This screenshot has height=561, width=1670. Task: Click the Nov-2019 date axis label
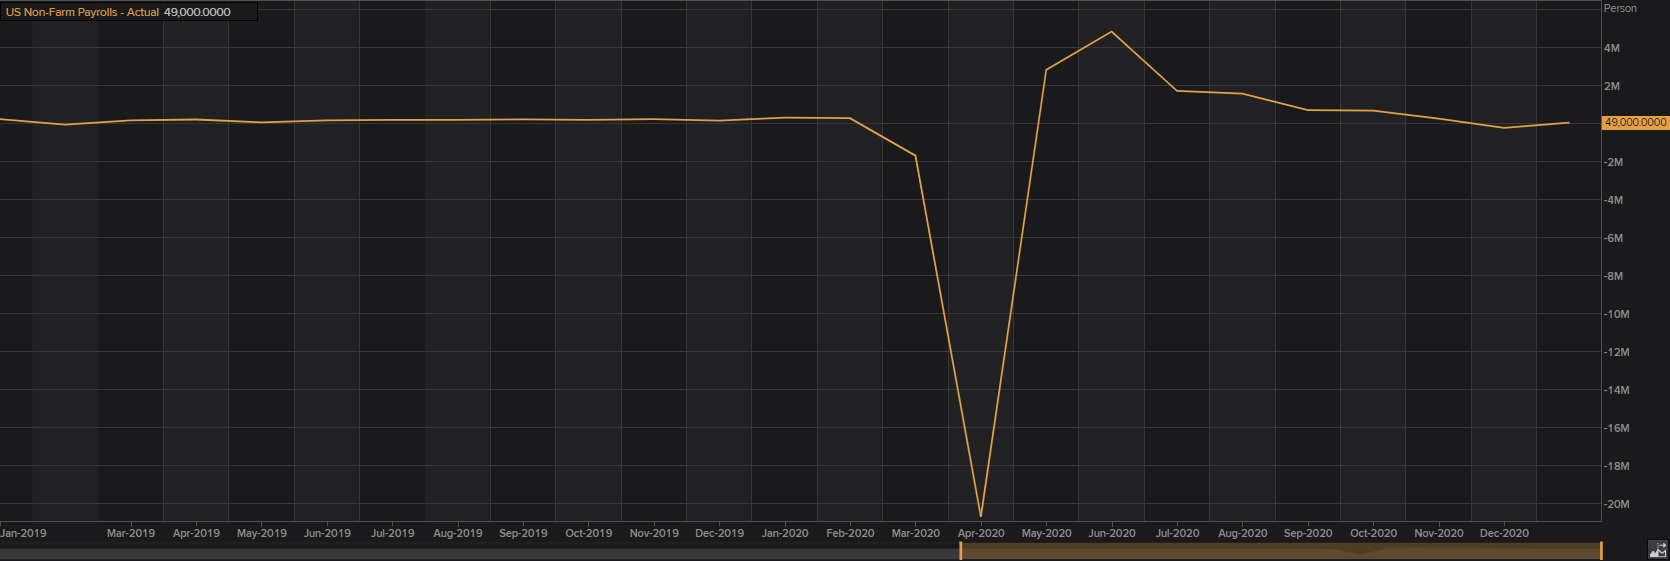pyautogui.click(x=654, y=533)
